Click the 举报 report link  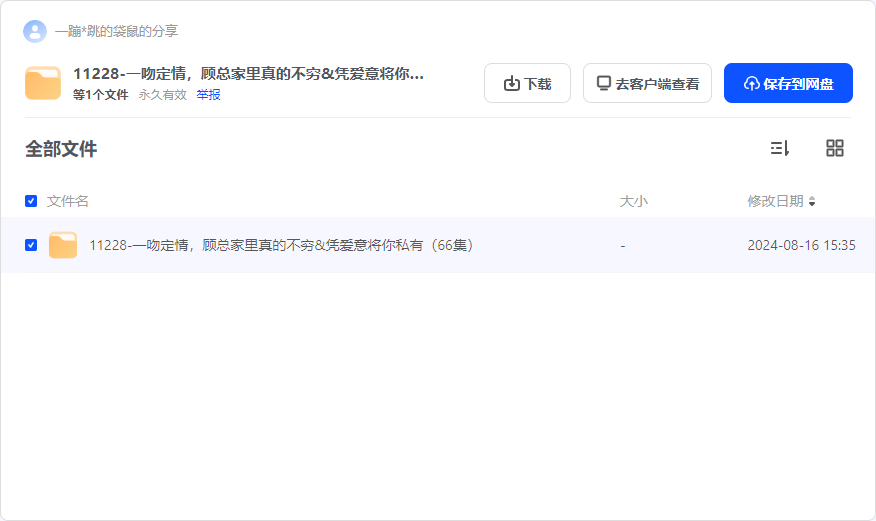point(208,95)
